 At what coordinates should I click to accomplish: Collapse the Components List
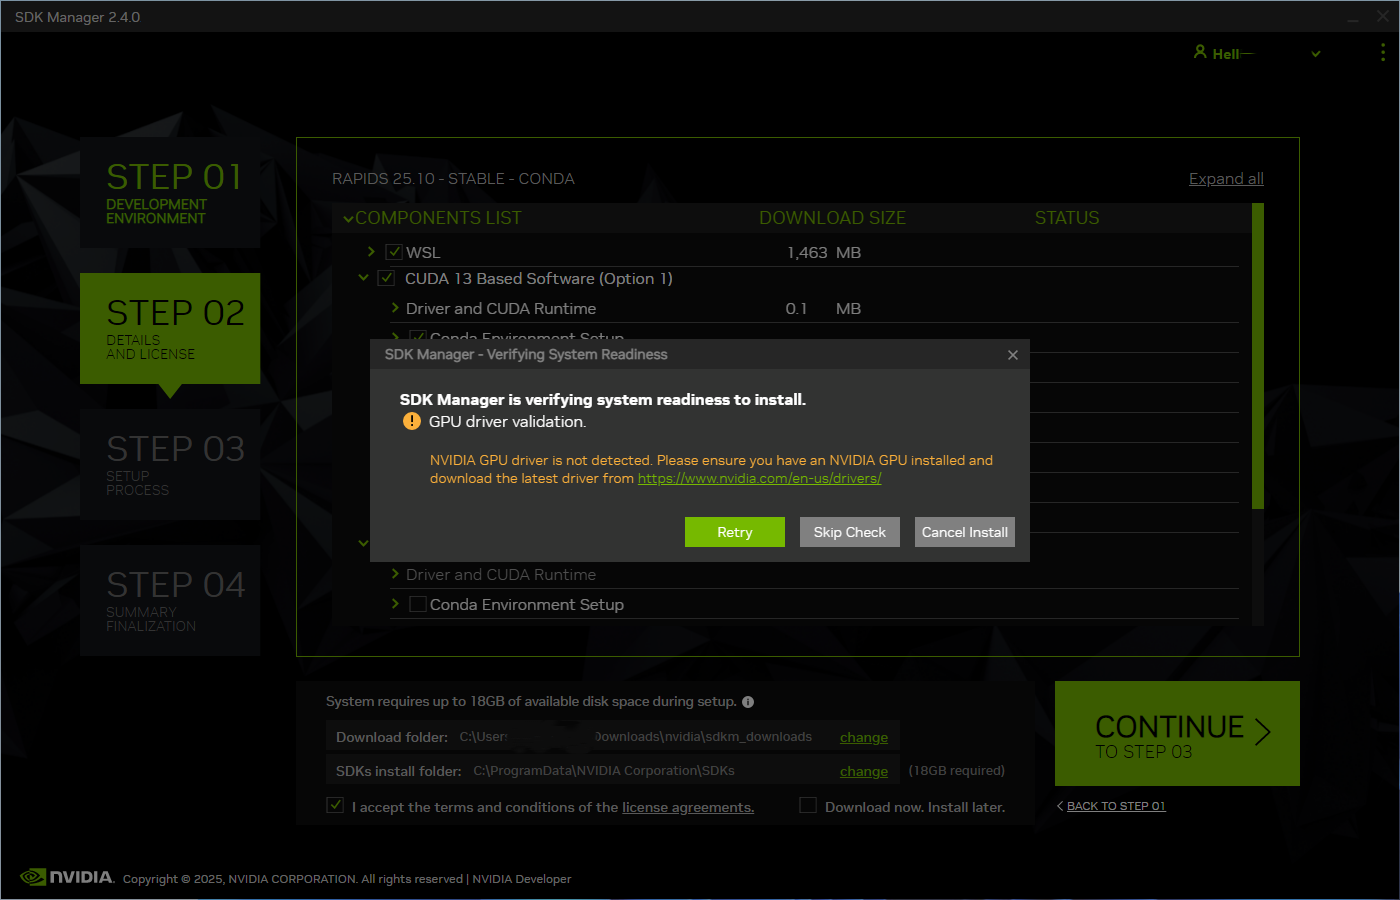348,217
